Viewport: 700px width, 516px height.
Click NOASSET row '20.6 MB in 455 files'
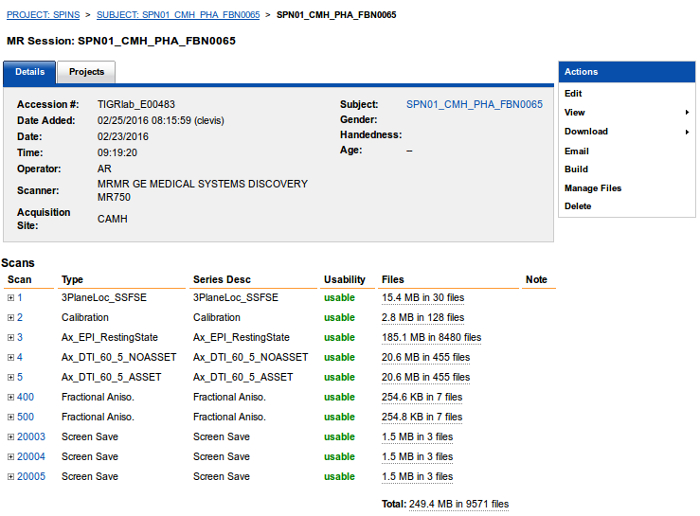[425, 357]
